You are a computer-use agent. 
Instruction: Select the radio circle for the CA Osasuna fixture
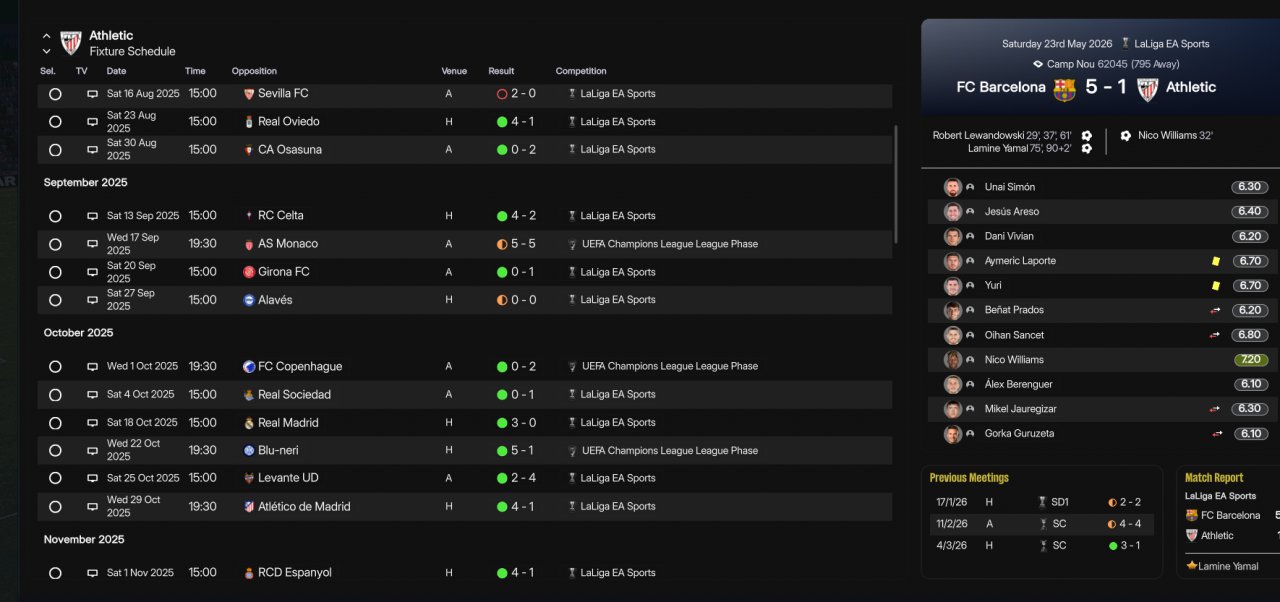coord(55,150)
